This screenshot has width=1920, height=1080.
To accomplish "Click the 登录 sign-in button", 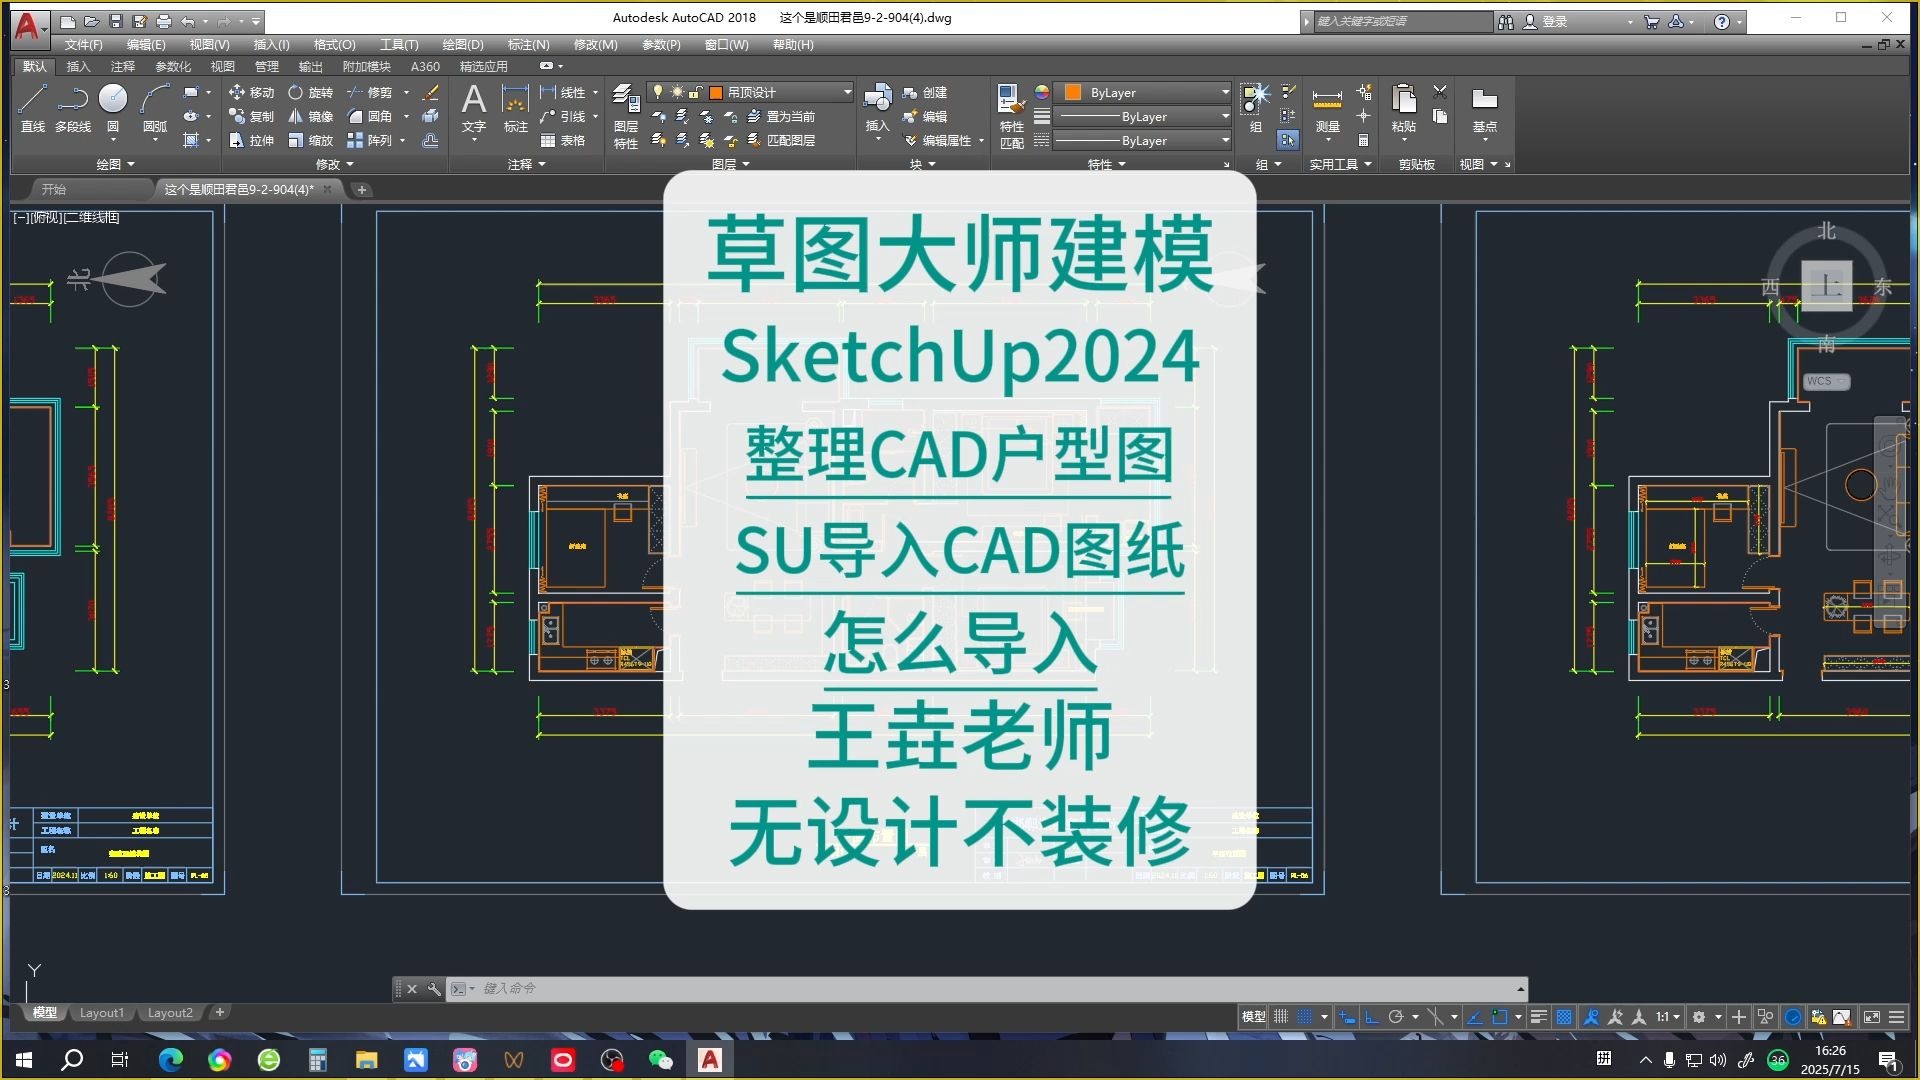I will [1556, 21].
